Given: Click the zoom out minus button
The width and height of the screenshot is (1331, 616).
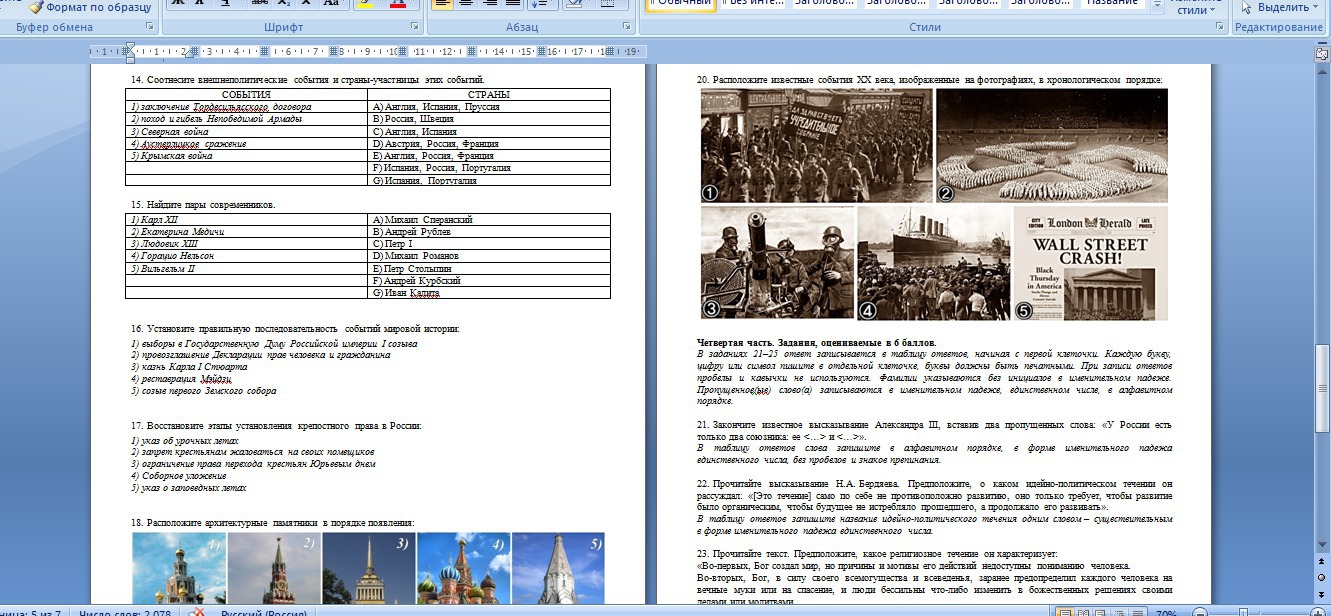Looking at the screenshot, I should point(1200,611).
